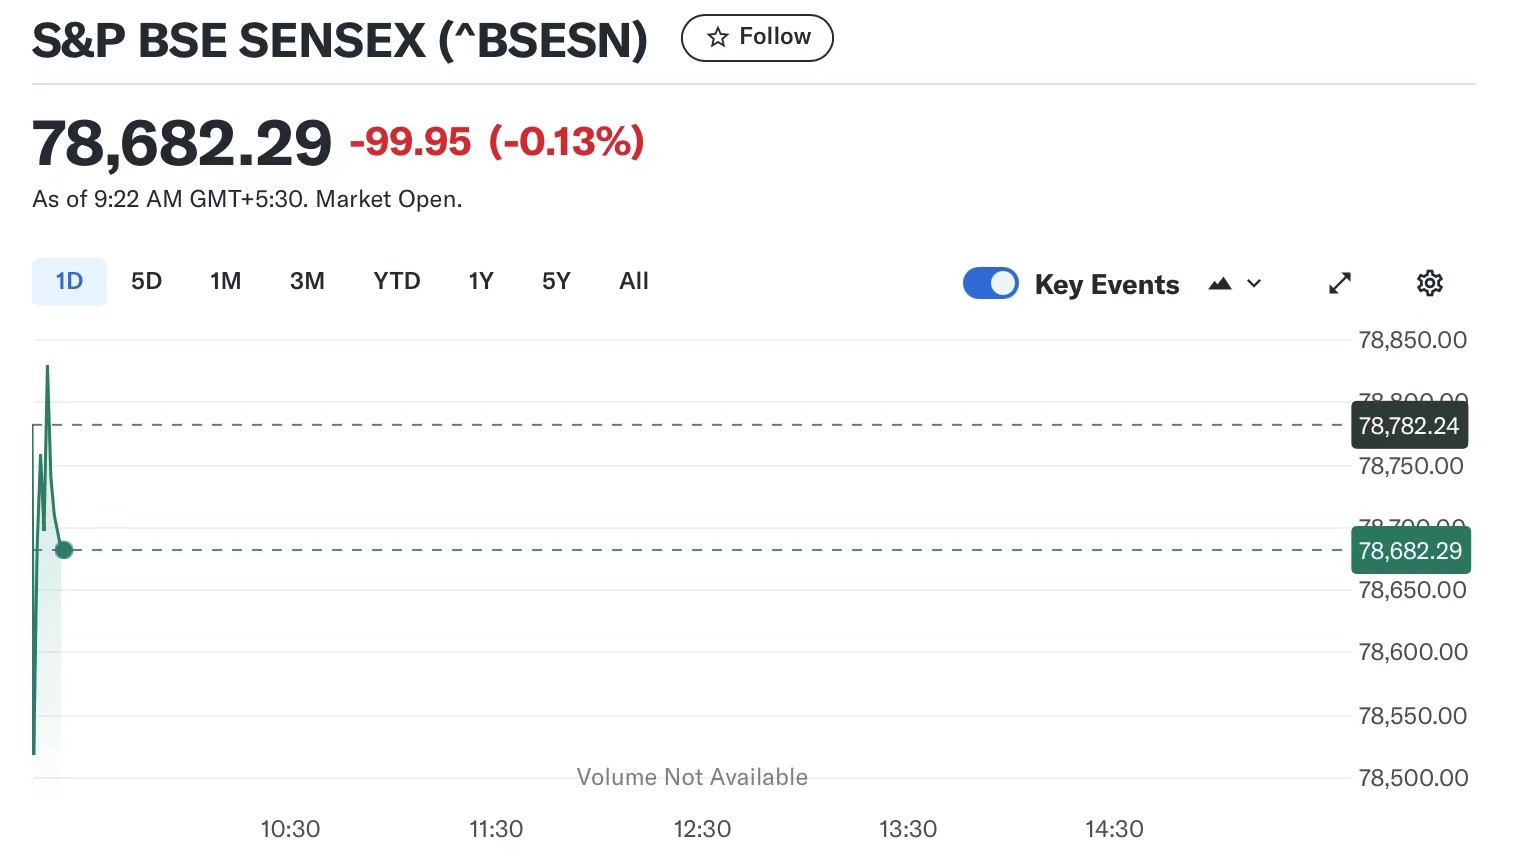The height and width of the screenshot is (868, 1517).
Task: Click the green 78,682.29 price tag
Action: click(1410, 551)
